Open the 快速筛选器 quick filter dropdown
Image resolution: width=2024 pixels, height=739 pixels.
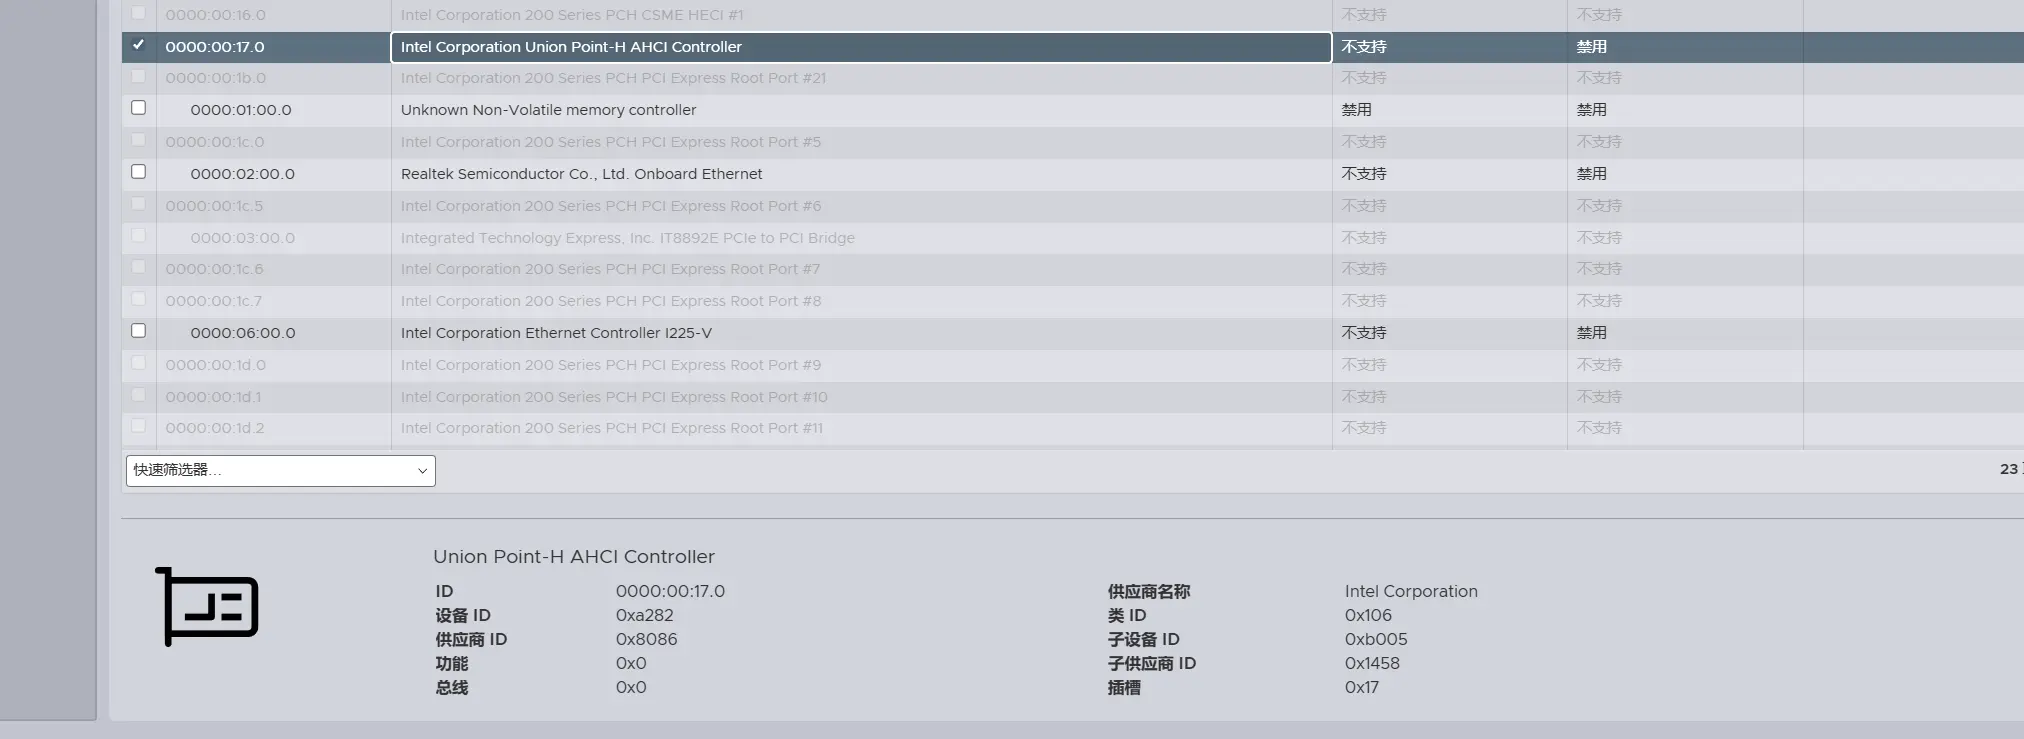280,470
